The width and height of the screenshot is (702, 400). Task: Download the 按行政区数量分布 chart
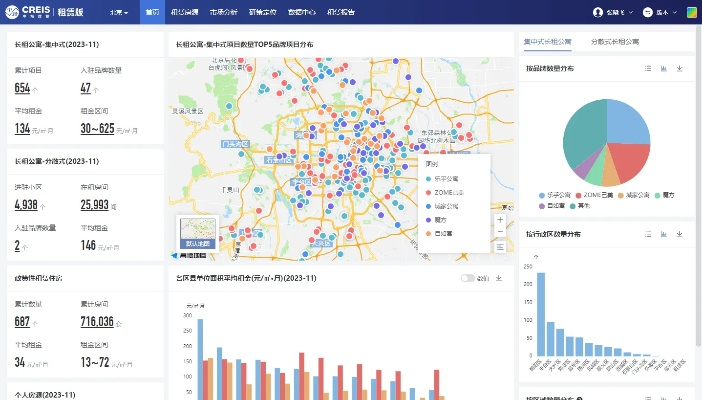point(679,234)
